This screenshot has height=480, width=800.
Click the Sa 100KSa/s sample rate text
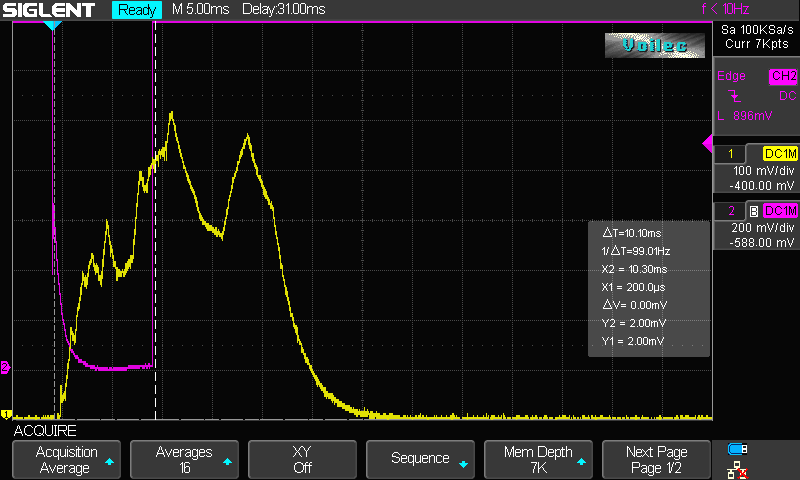(x=757, y=30)
